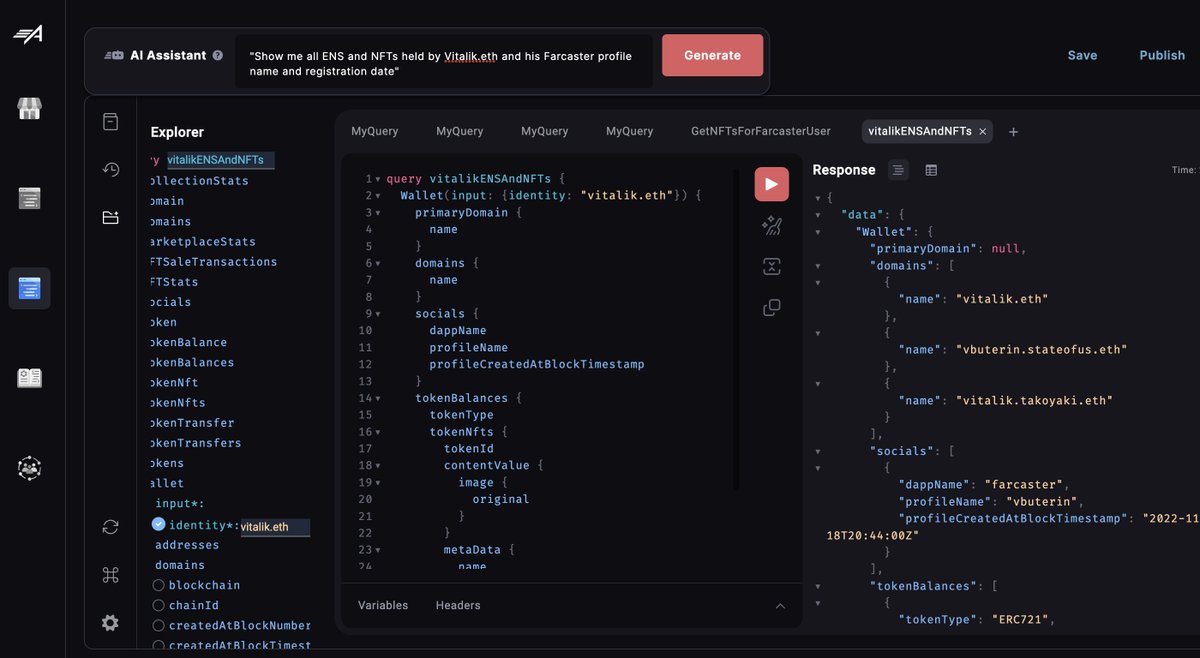This screenshot has width=1200, height=658.
Task: Collapse the response "data" object
Action: pos(819,215)
